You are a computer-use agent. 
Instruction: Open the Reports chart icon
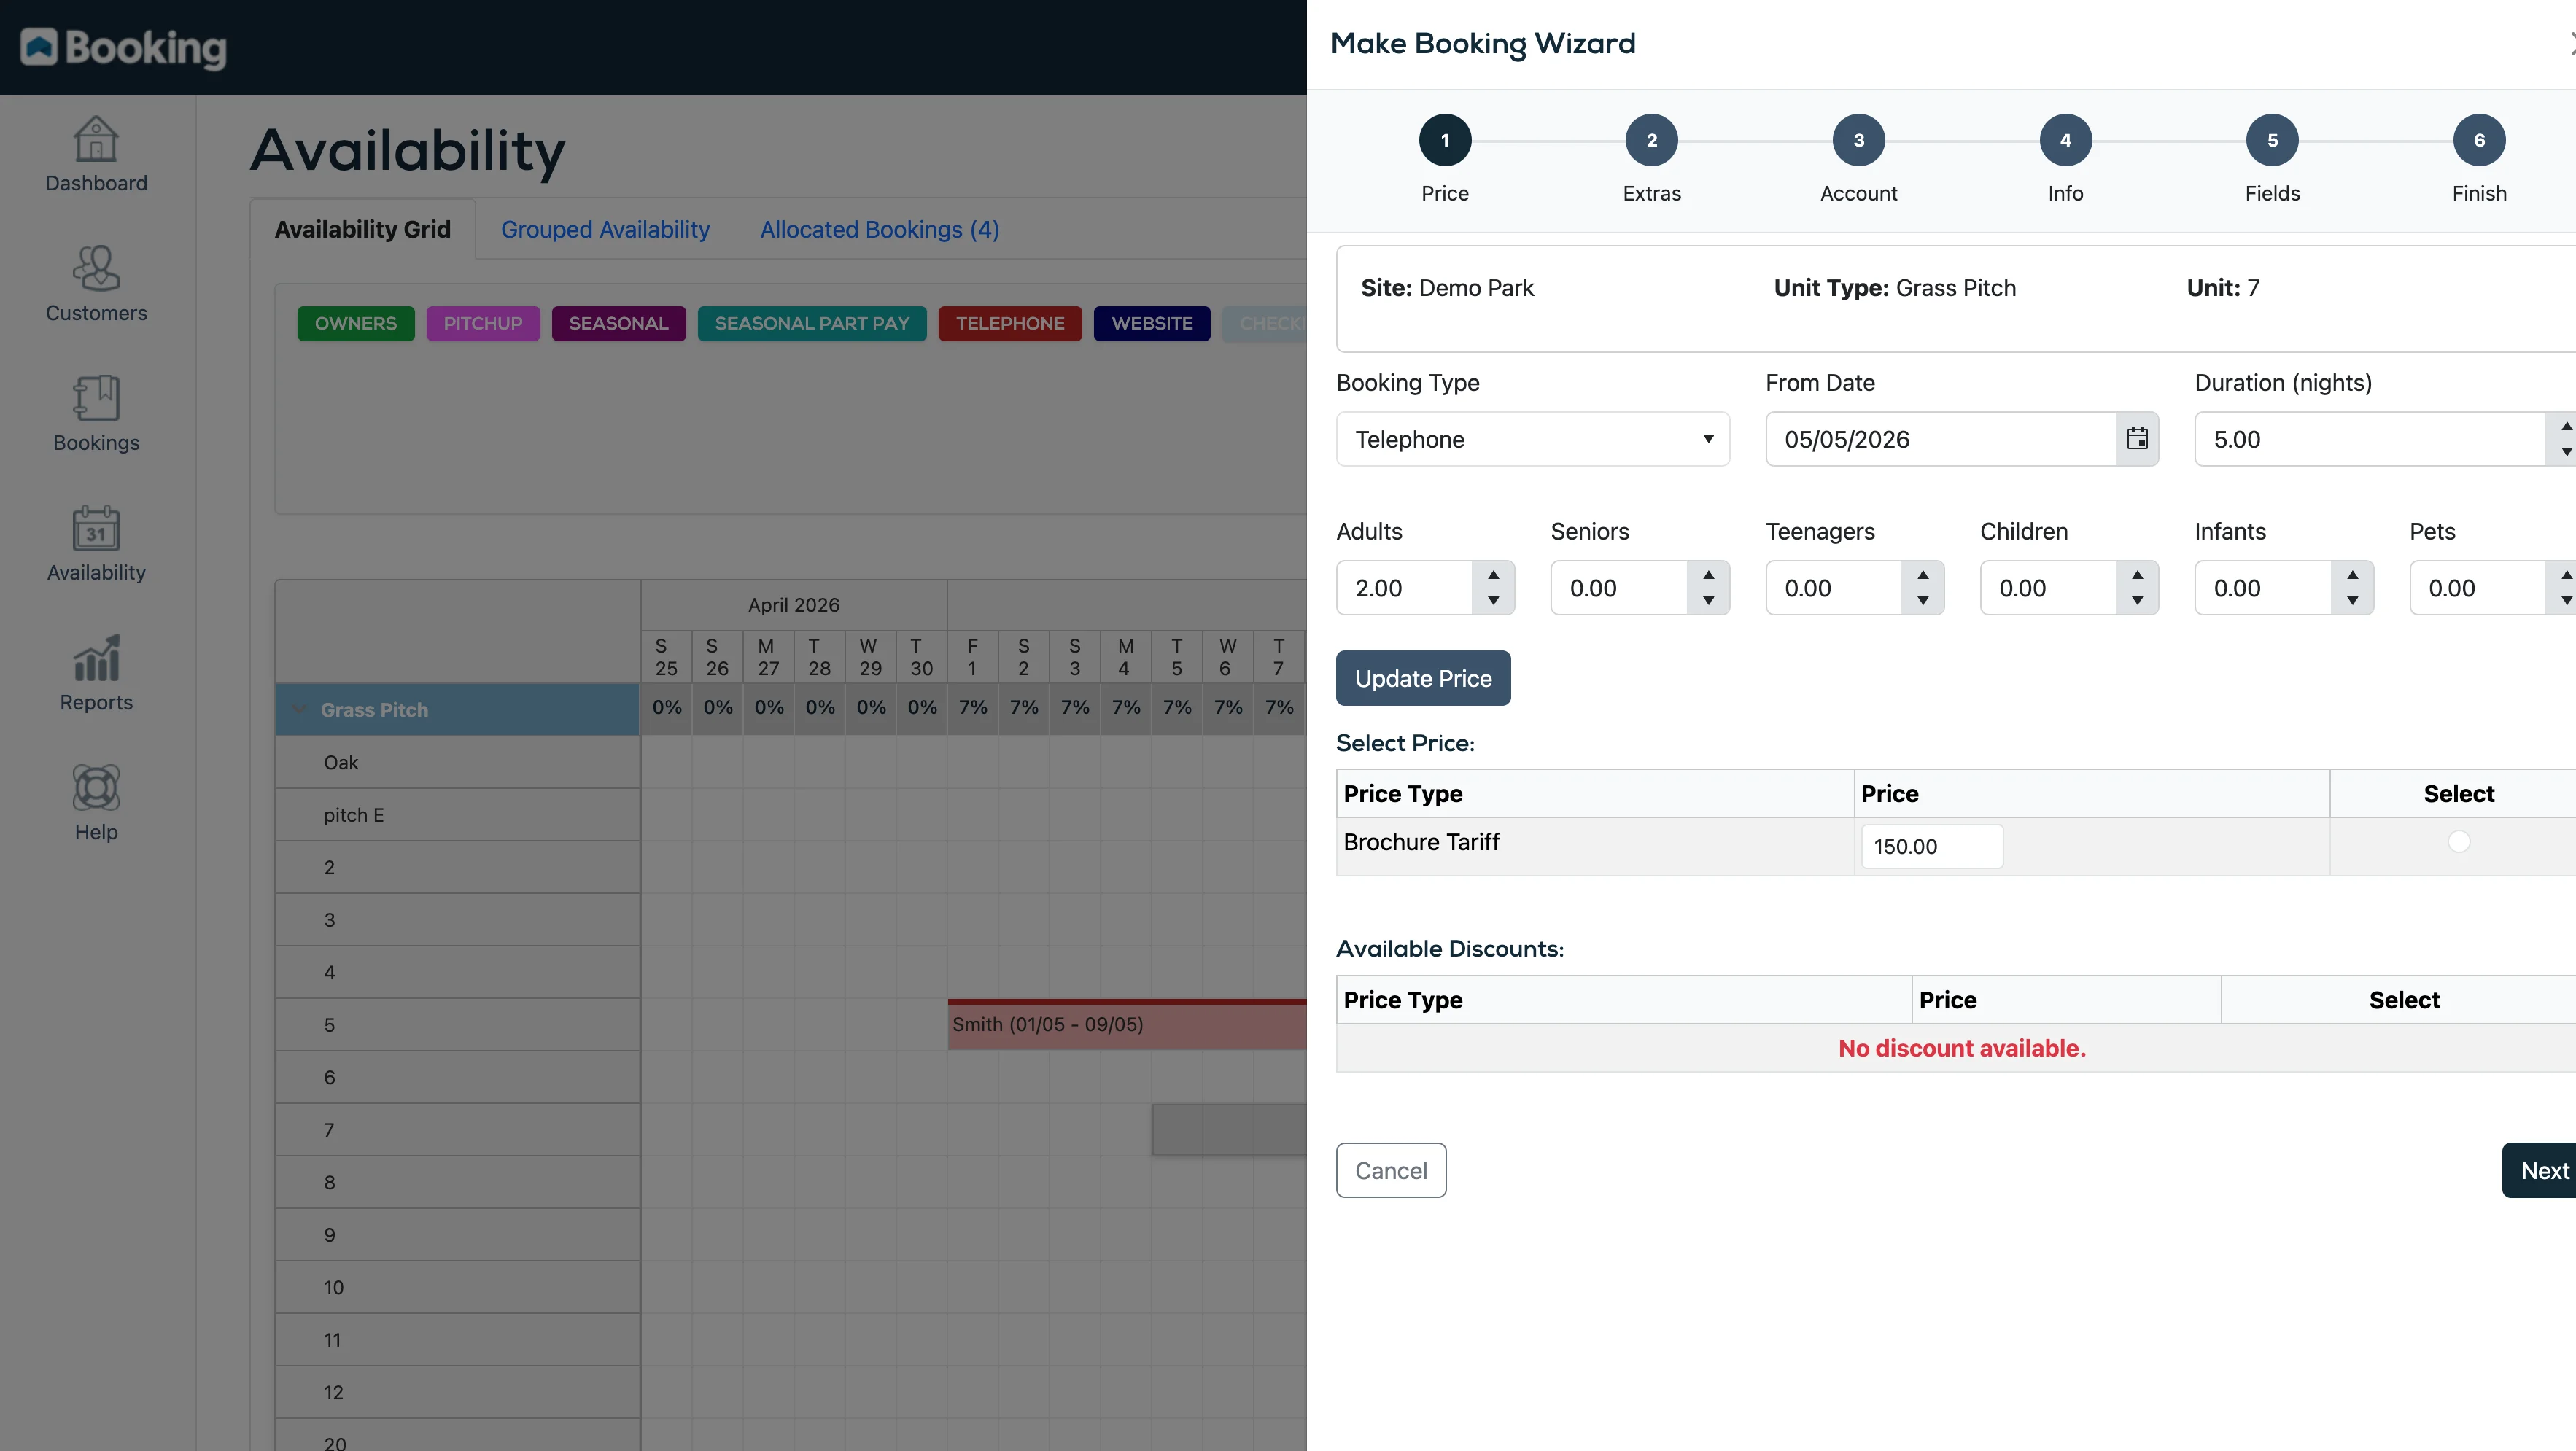click(x=96, y=658)
